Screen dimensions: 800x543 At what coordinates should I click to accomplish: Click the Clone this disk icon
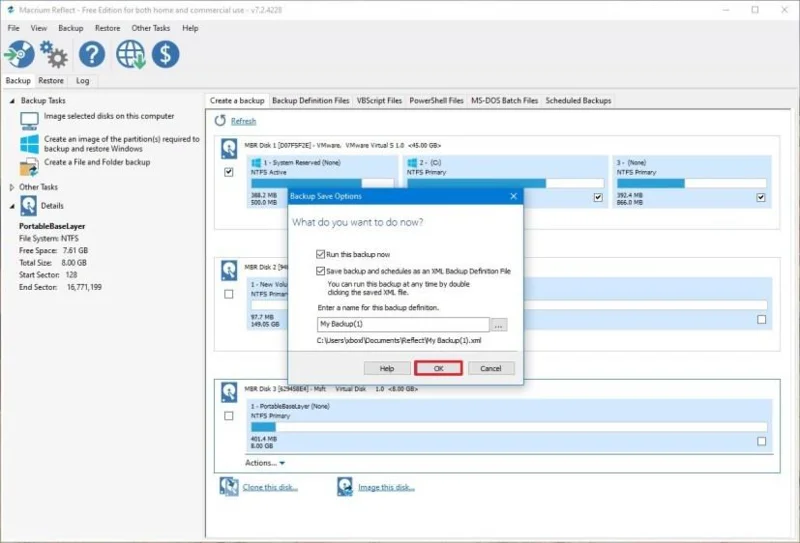pyautogui.click(x=229, y=486)
